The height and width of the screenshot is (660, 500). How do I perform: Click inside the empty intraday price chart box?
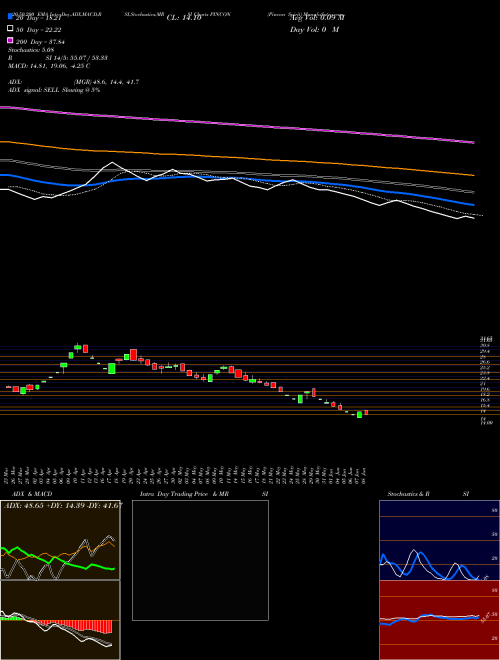[200, 560]
